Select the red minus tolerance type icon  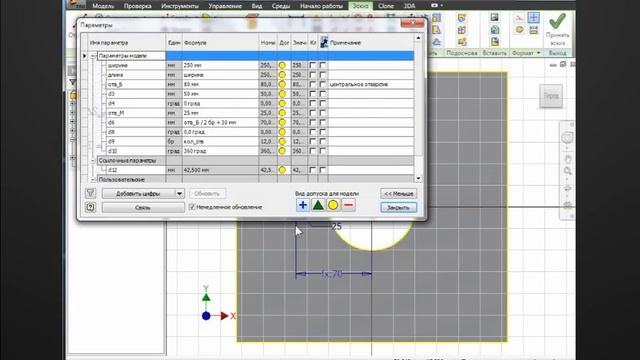coord(348,205)
